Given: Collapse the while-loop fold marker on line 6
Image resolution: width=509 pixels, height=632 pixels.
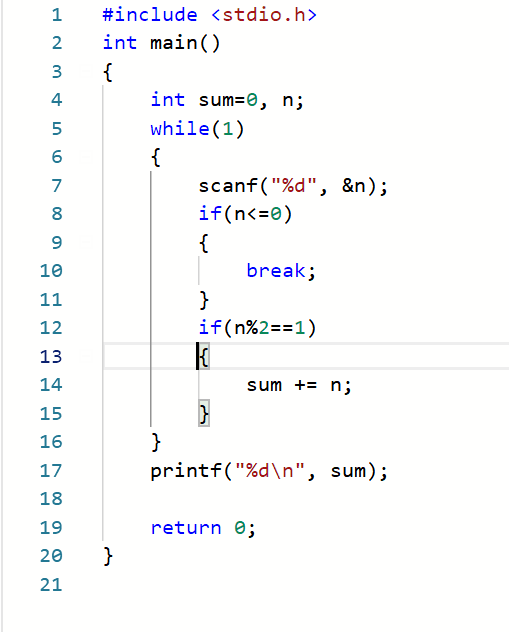Looking at the screenshot, I should [x=86, y=157].
